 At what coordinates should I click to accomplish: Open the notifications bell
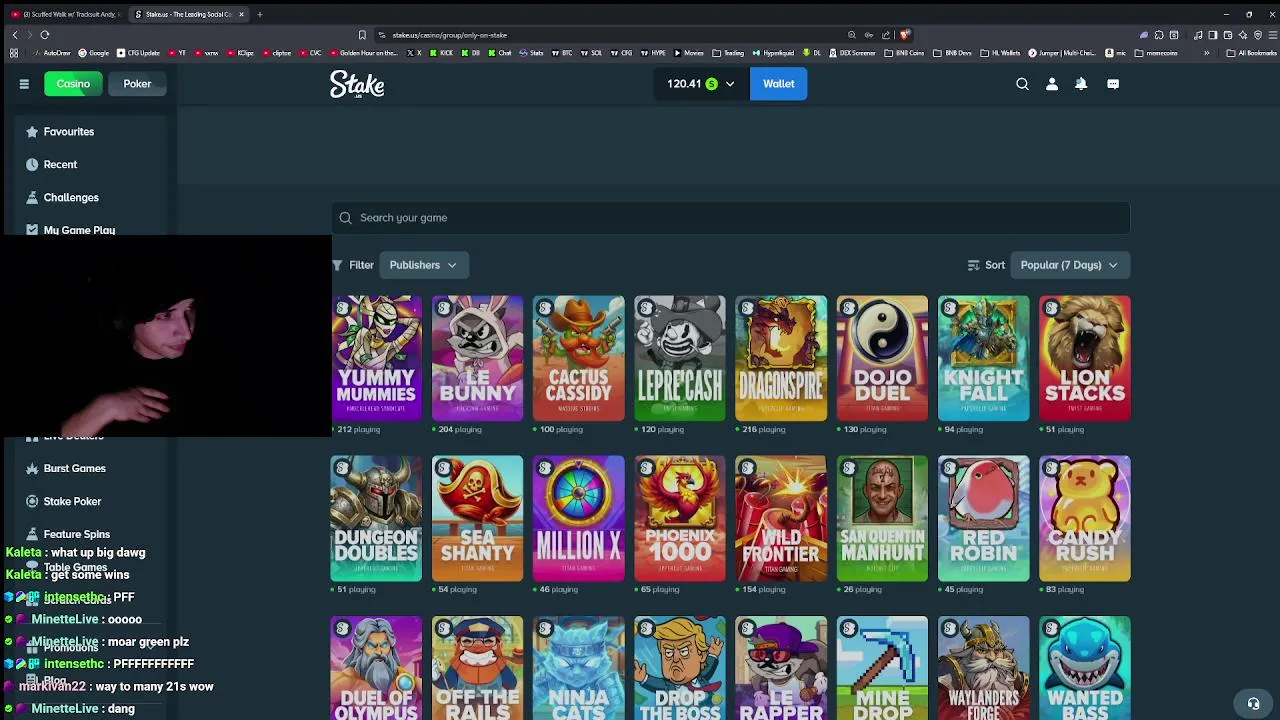coord(1081,84)
